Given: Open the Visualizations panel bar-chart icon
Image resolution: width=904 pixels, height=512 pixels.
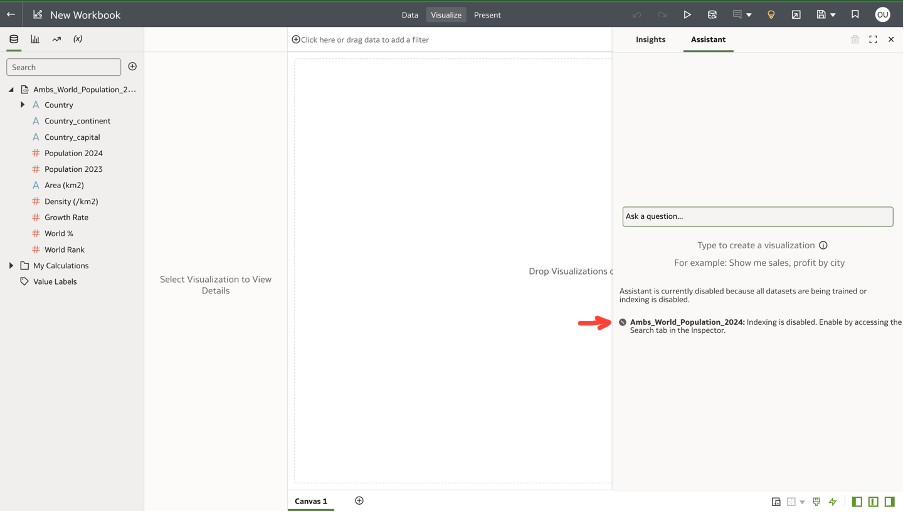Looking at the screenshot, I should pos(35,39).
